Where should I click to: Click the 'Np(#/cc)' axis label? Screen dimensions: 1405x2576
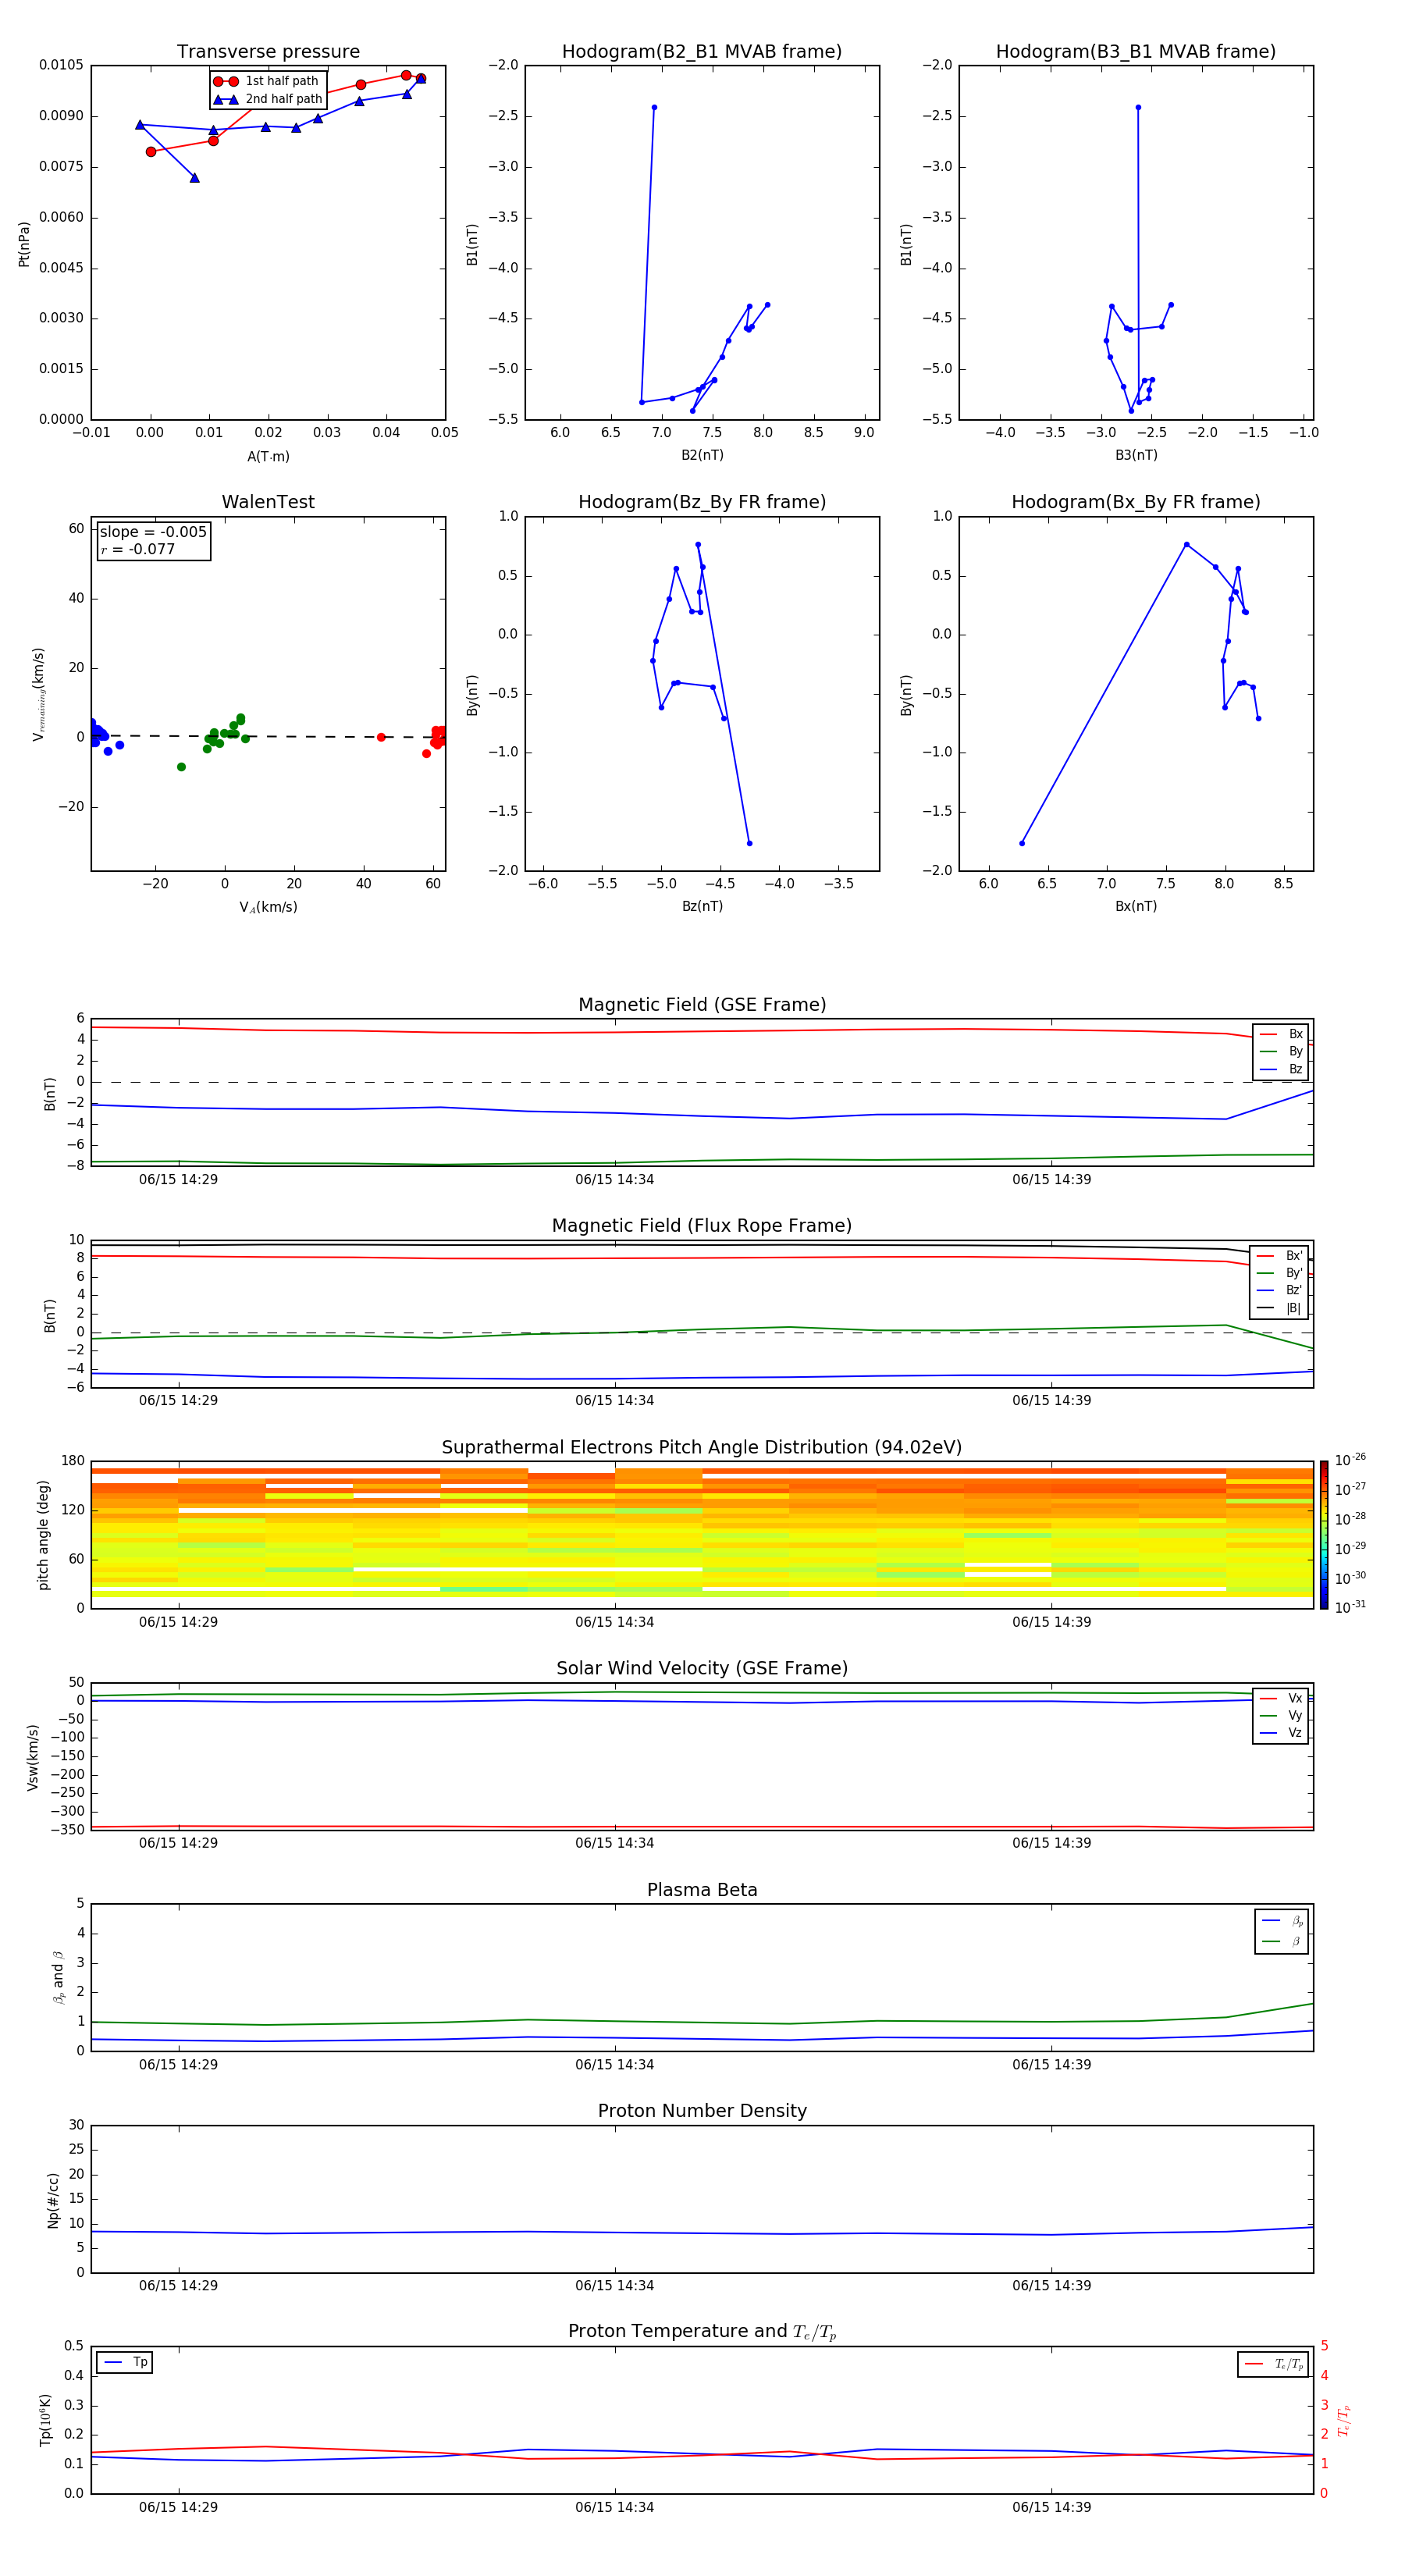(53, 2200)
